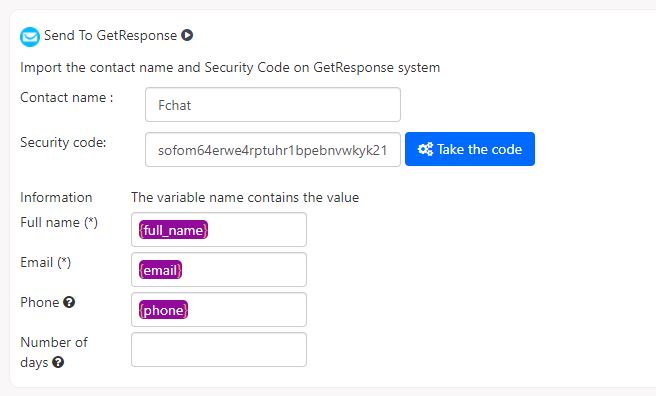Click empty space in the Phone field

[247, 309]
